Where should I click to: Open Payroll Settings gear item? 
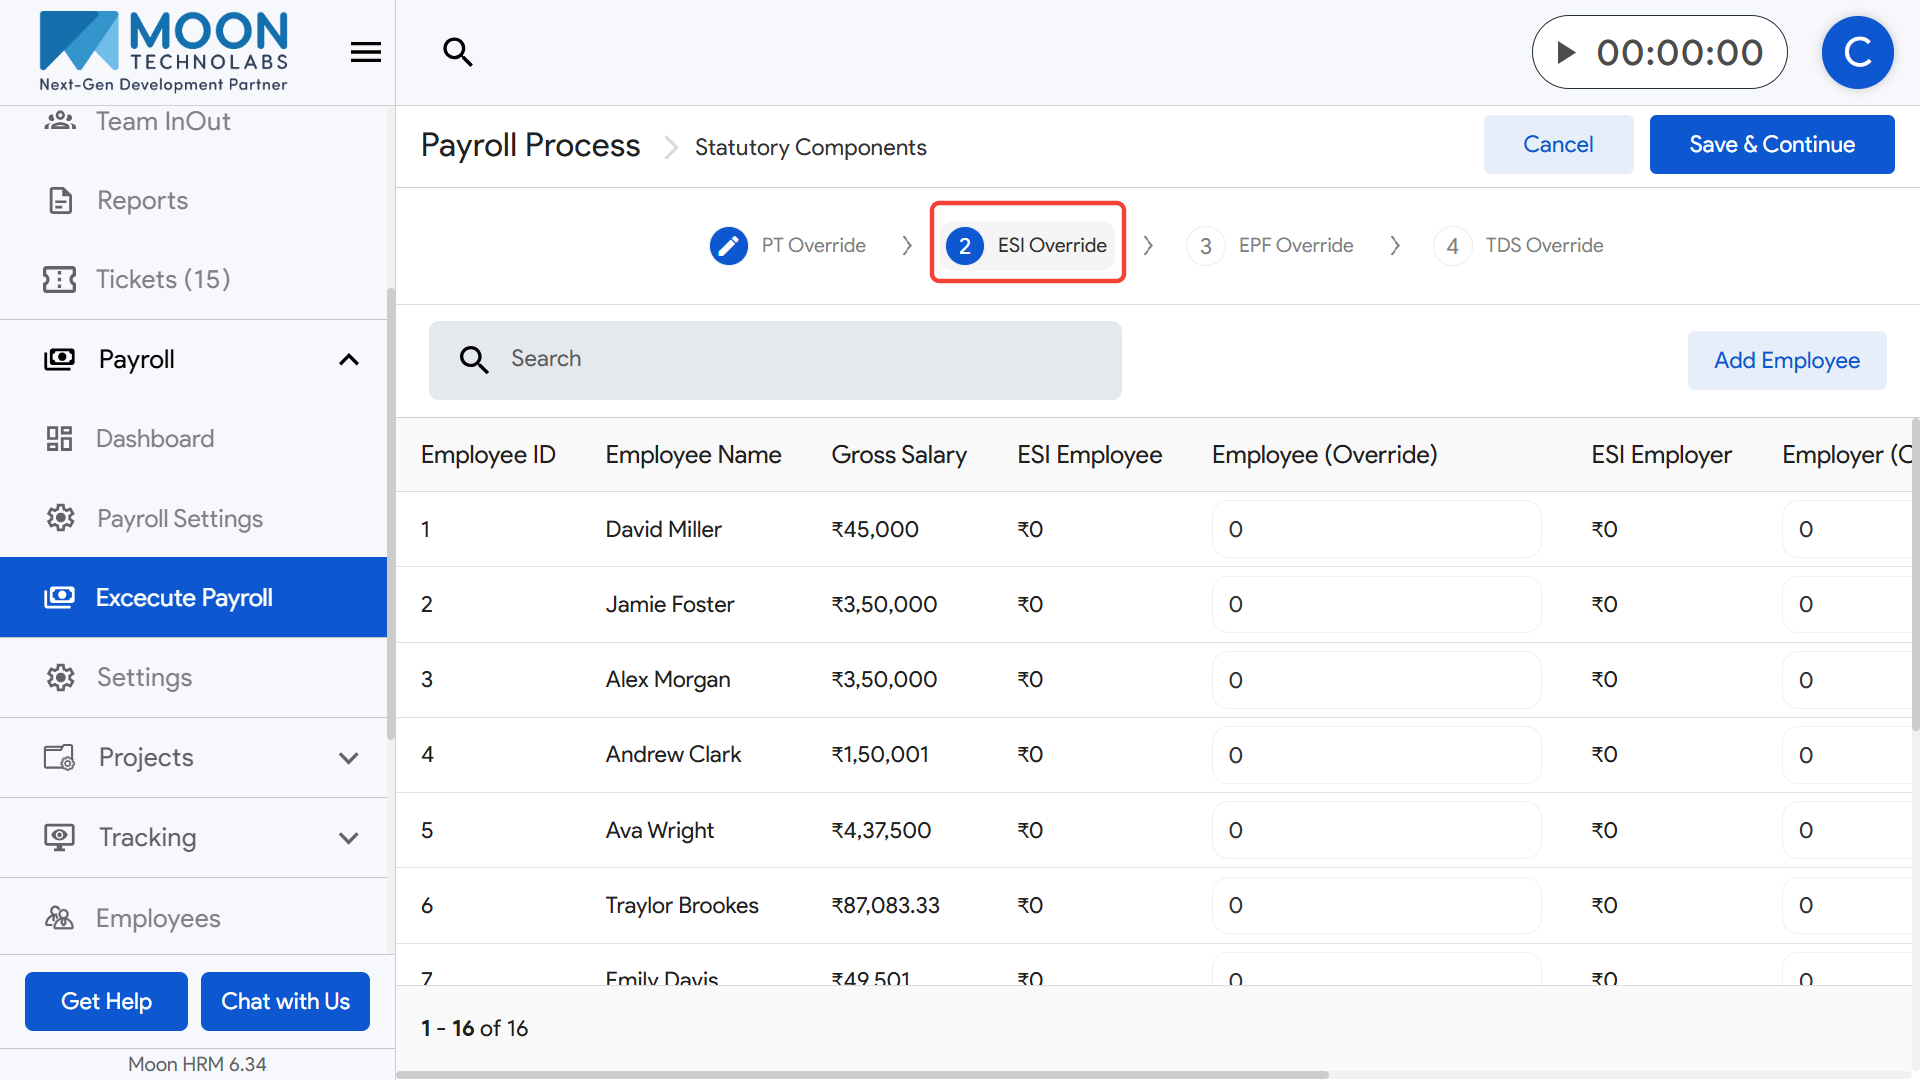point(179,518)
